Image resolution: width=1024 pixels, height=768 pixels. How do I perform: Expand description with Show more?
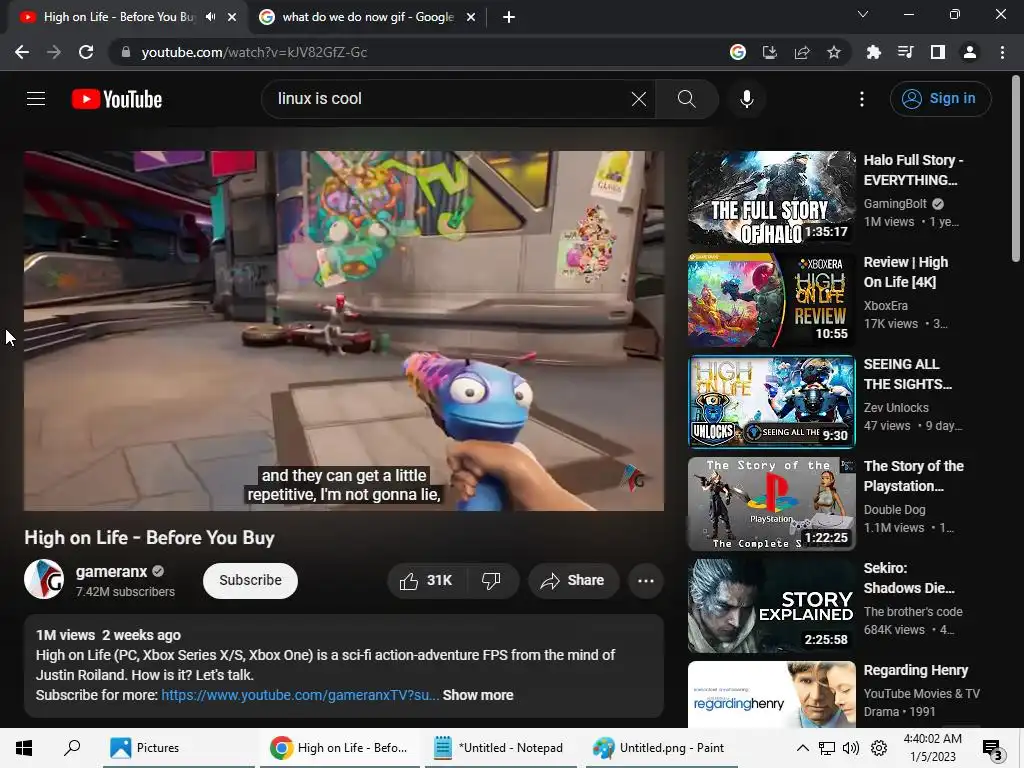point(477,695)
